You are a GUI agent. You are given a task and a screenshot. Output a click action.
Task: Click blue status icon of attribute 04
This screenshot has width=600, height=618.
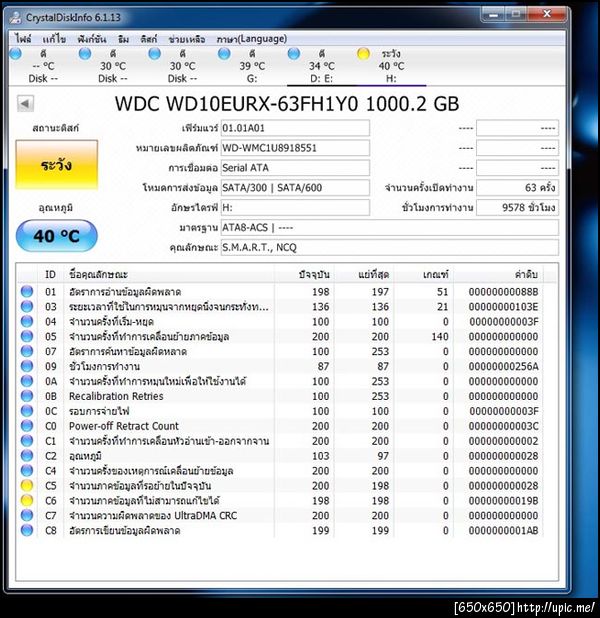coord(27,322)
